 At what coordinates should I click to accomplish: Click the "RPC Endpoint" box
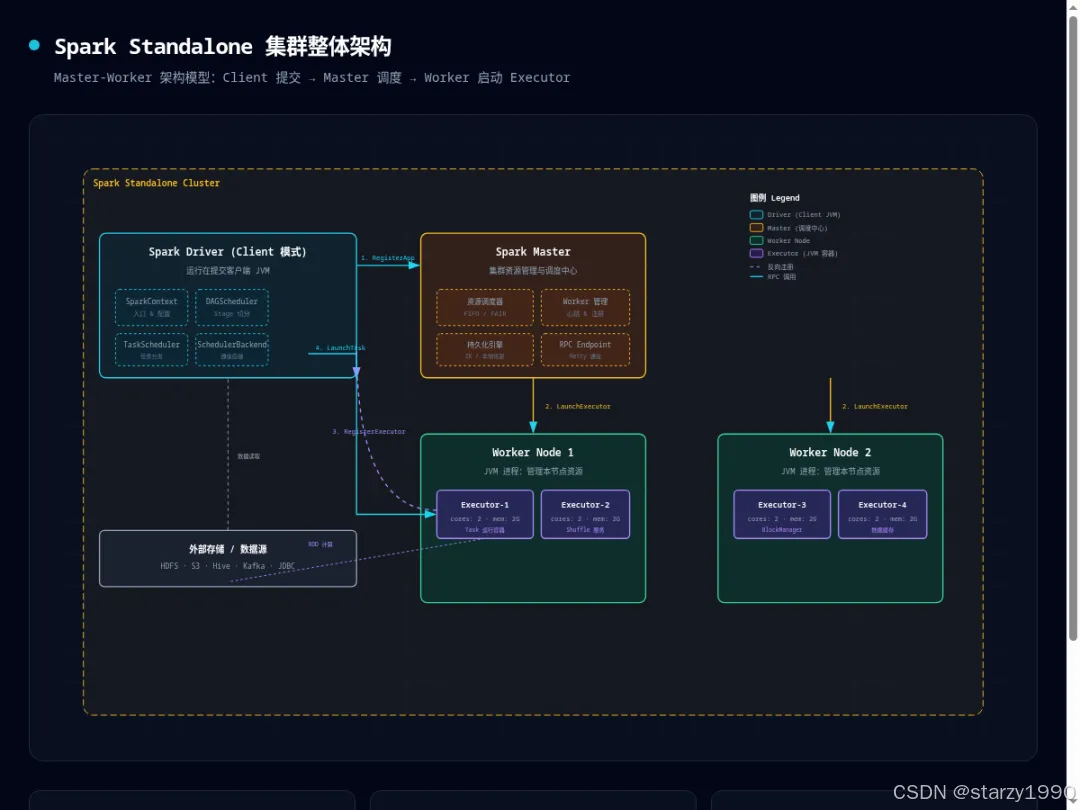coord(585,350)
